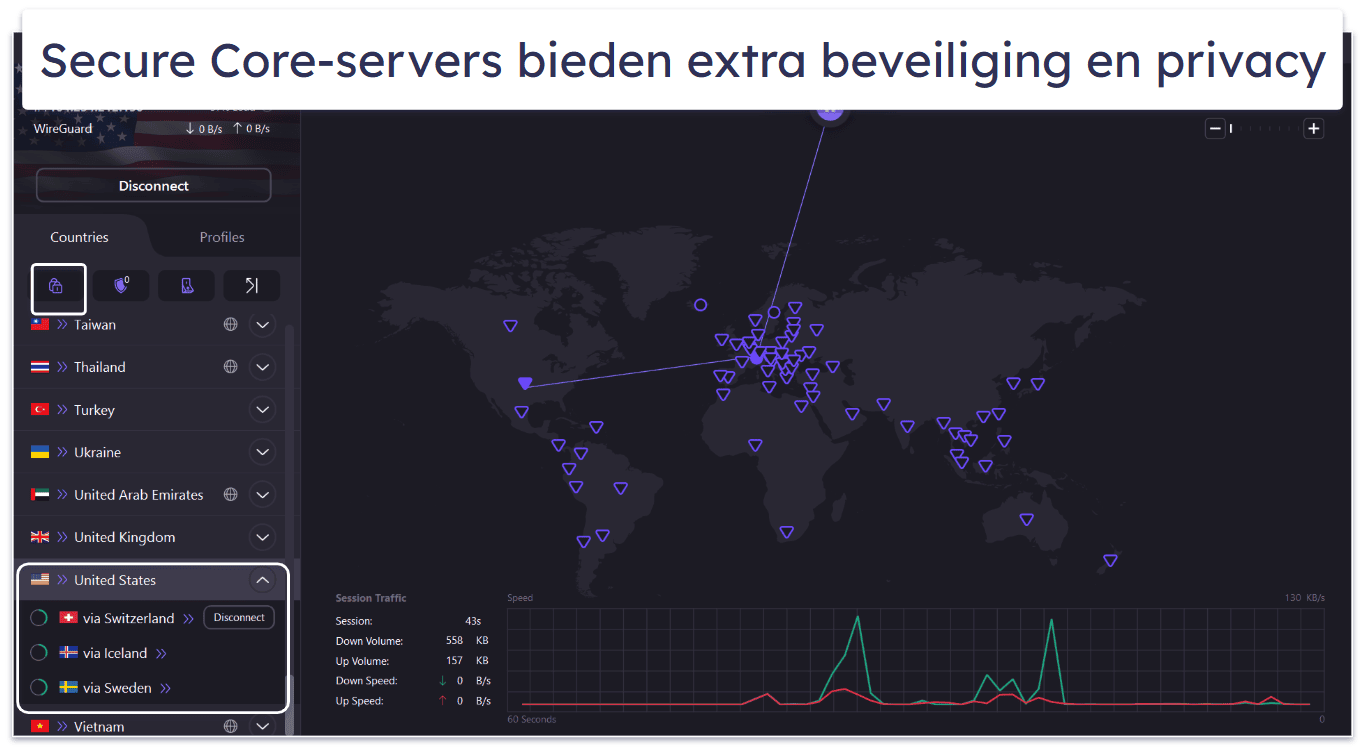The image size is (1365, 749).
Task: Click double-arrow icon after via Iceland
Action: (x=161, y=654)
